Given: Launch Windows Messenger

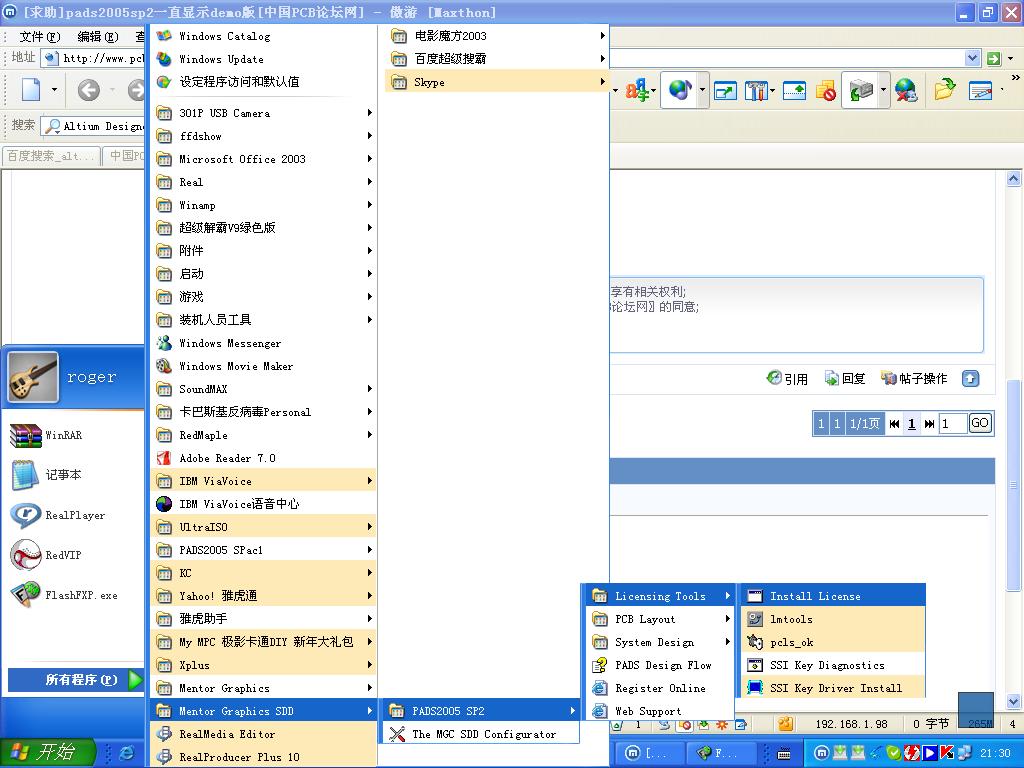Looking at the screenshot, I should point(264,343).
